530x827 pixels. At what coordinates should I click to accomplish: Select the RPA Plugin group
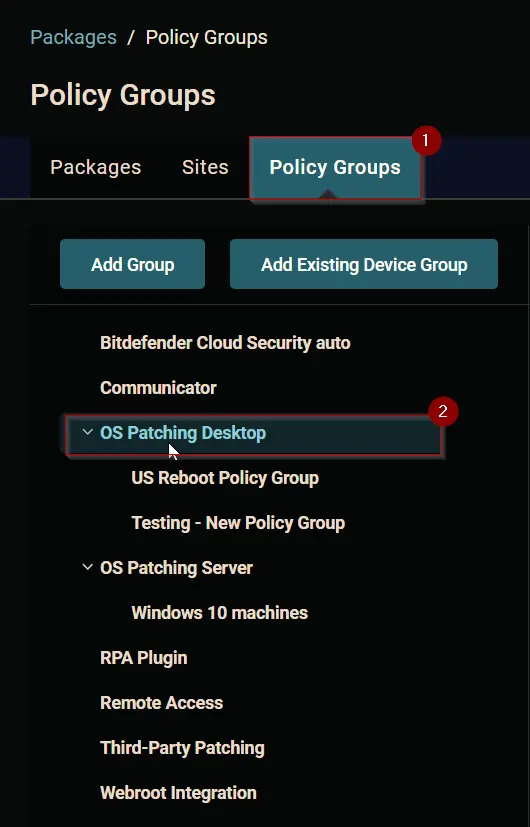(143, 658)
